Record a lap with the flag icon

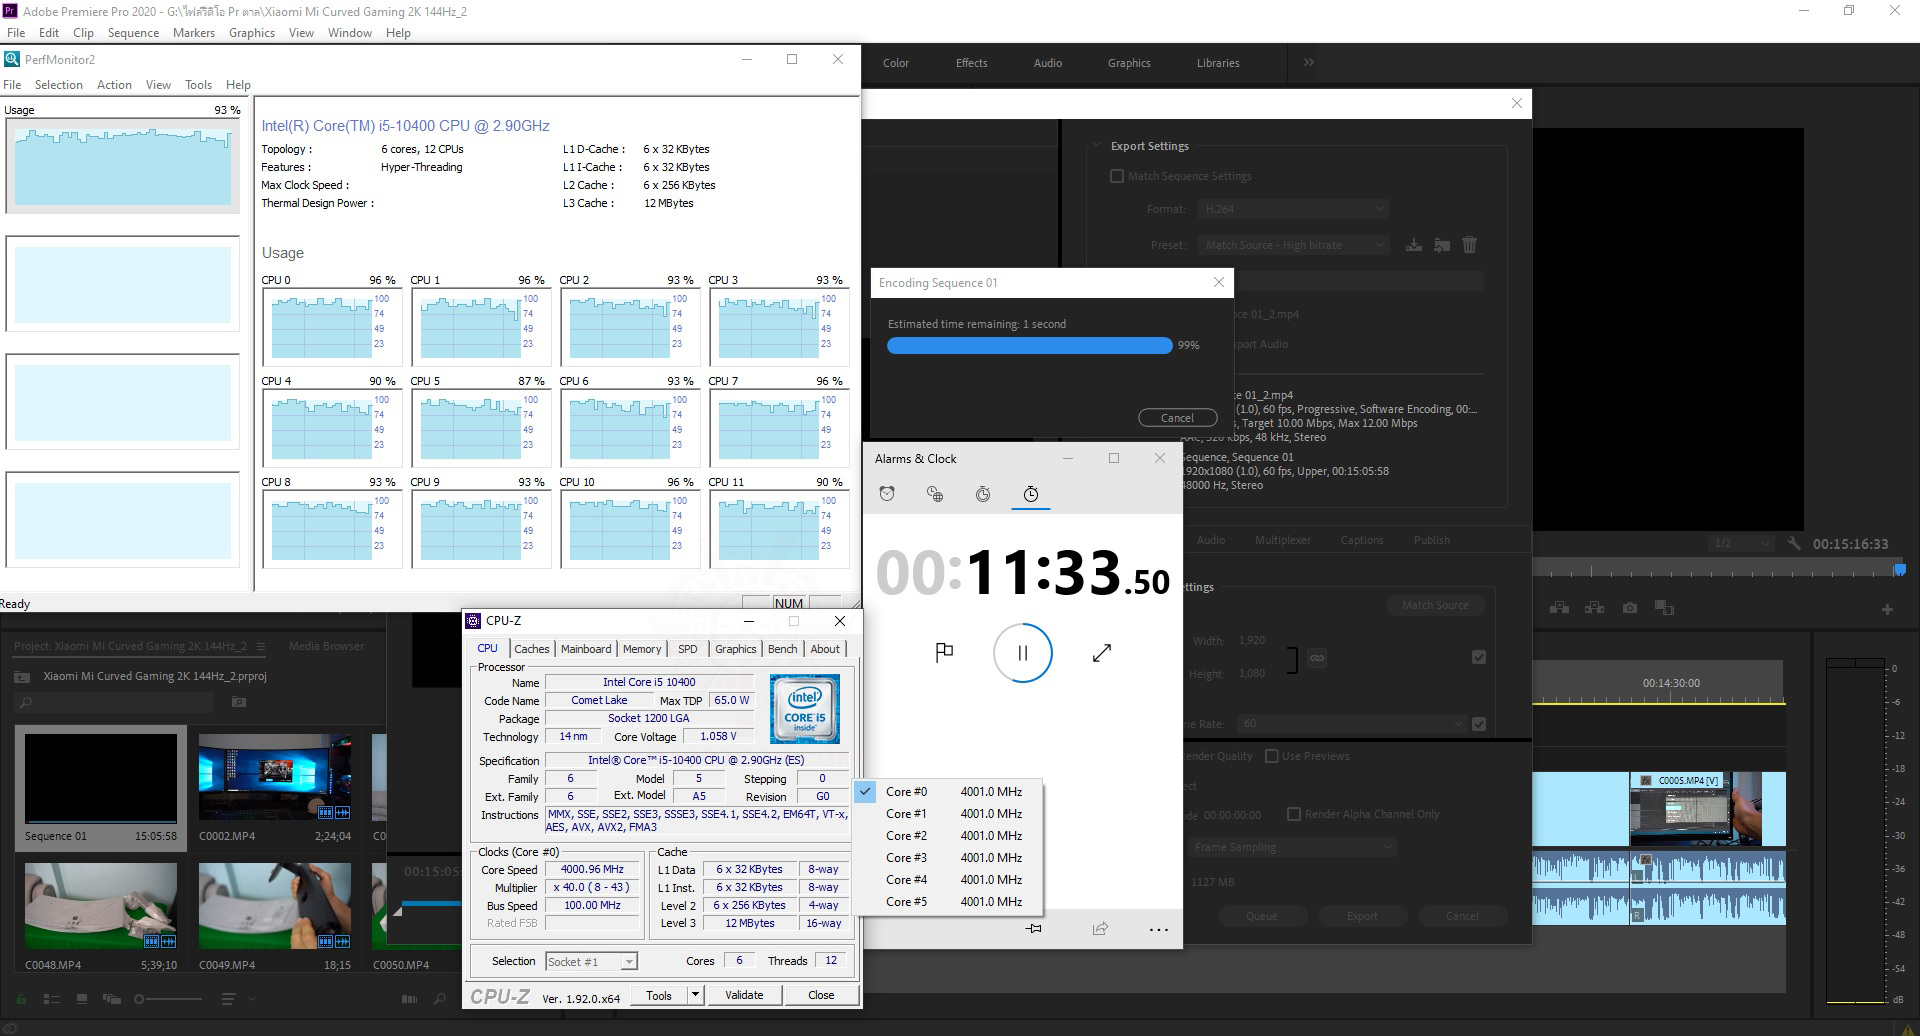tap(944, 653)
